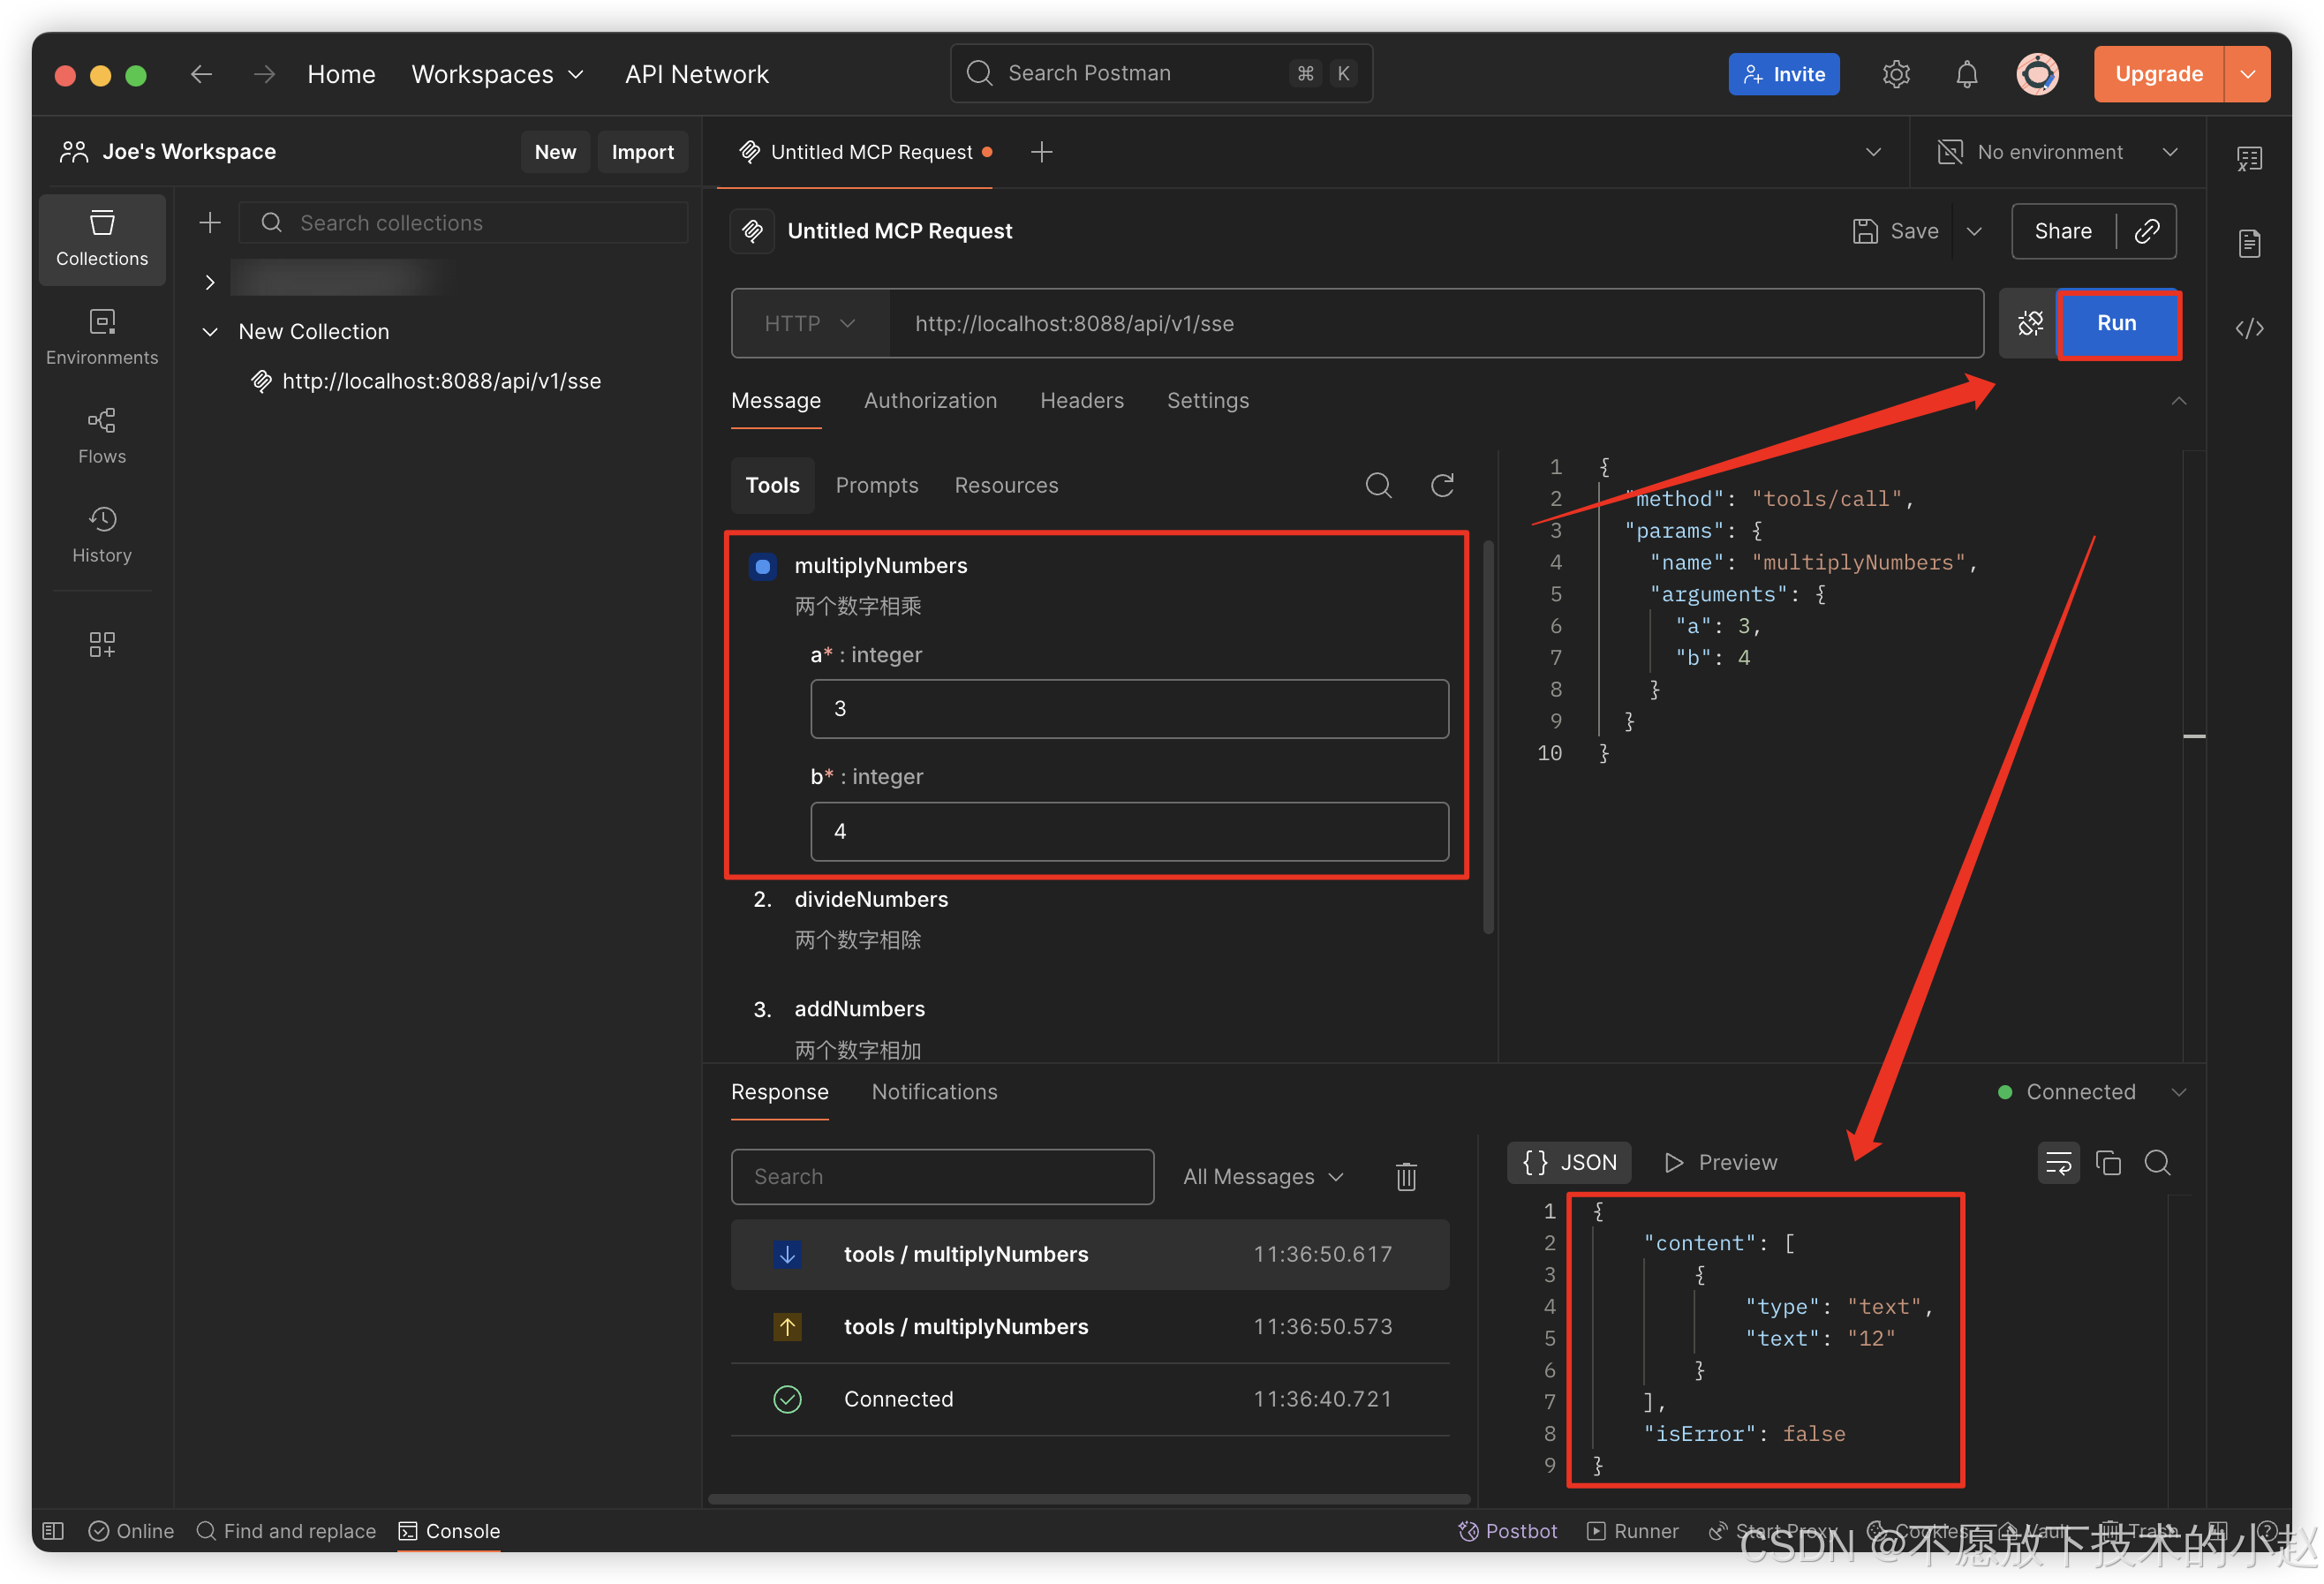This screenshot has height=1584, width=2324.
Task: Open the All Messages filter dropdown
Action: [x=1263, y=1176]
